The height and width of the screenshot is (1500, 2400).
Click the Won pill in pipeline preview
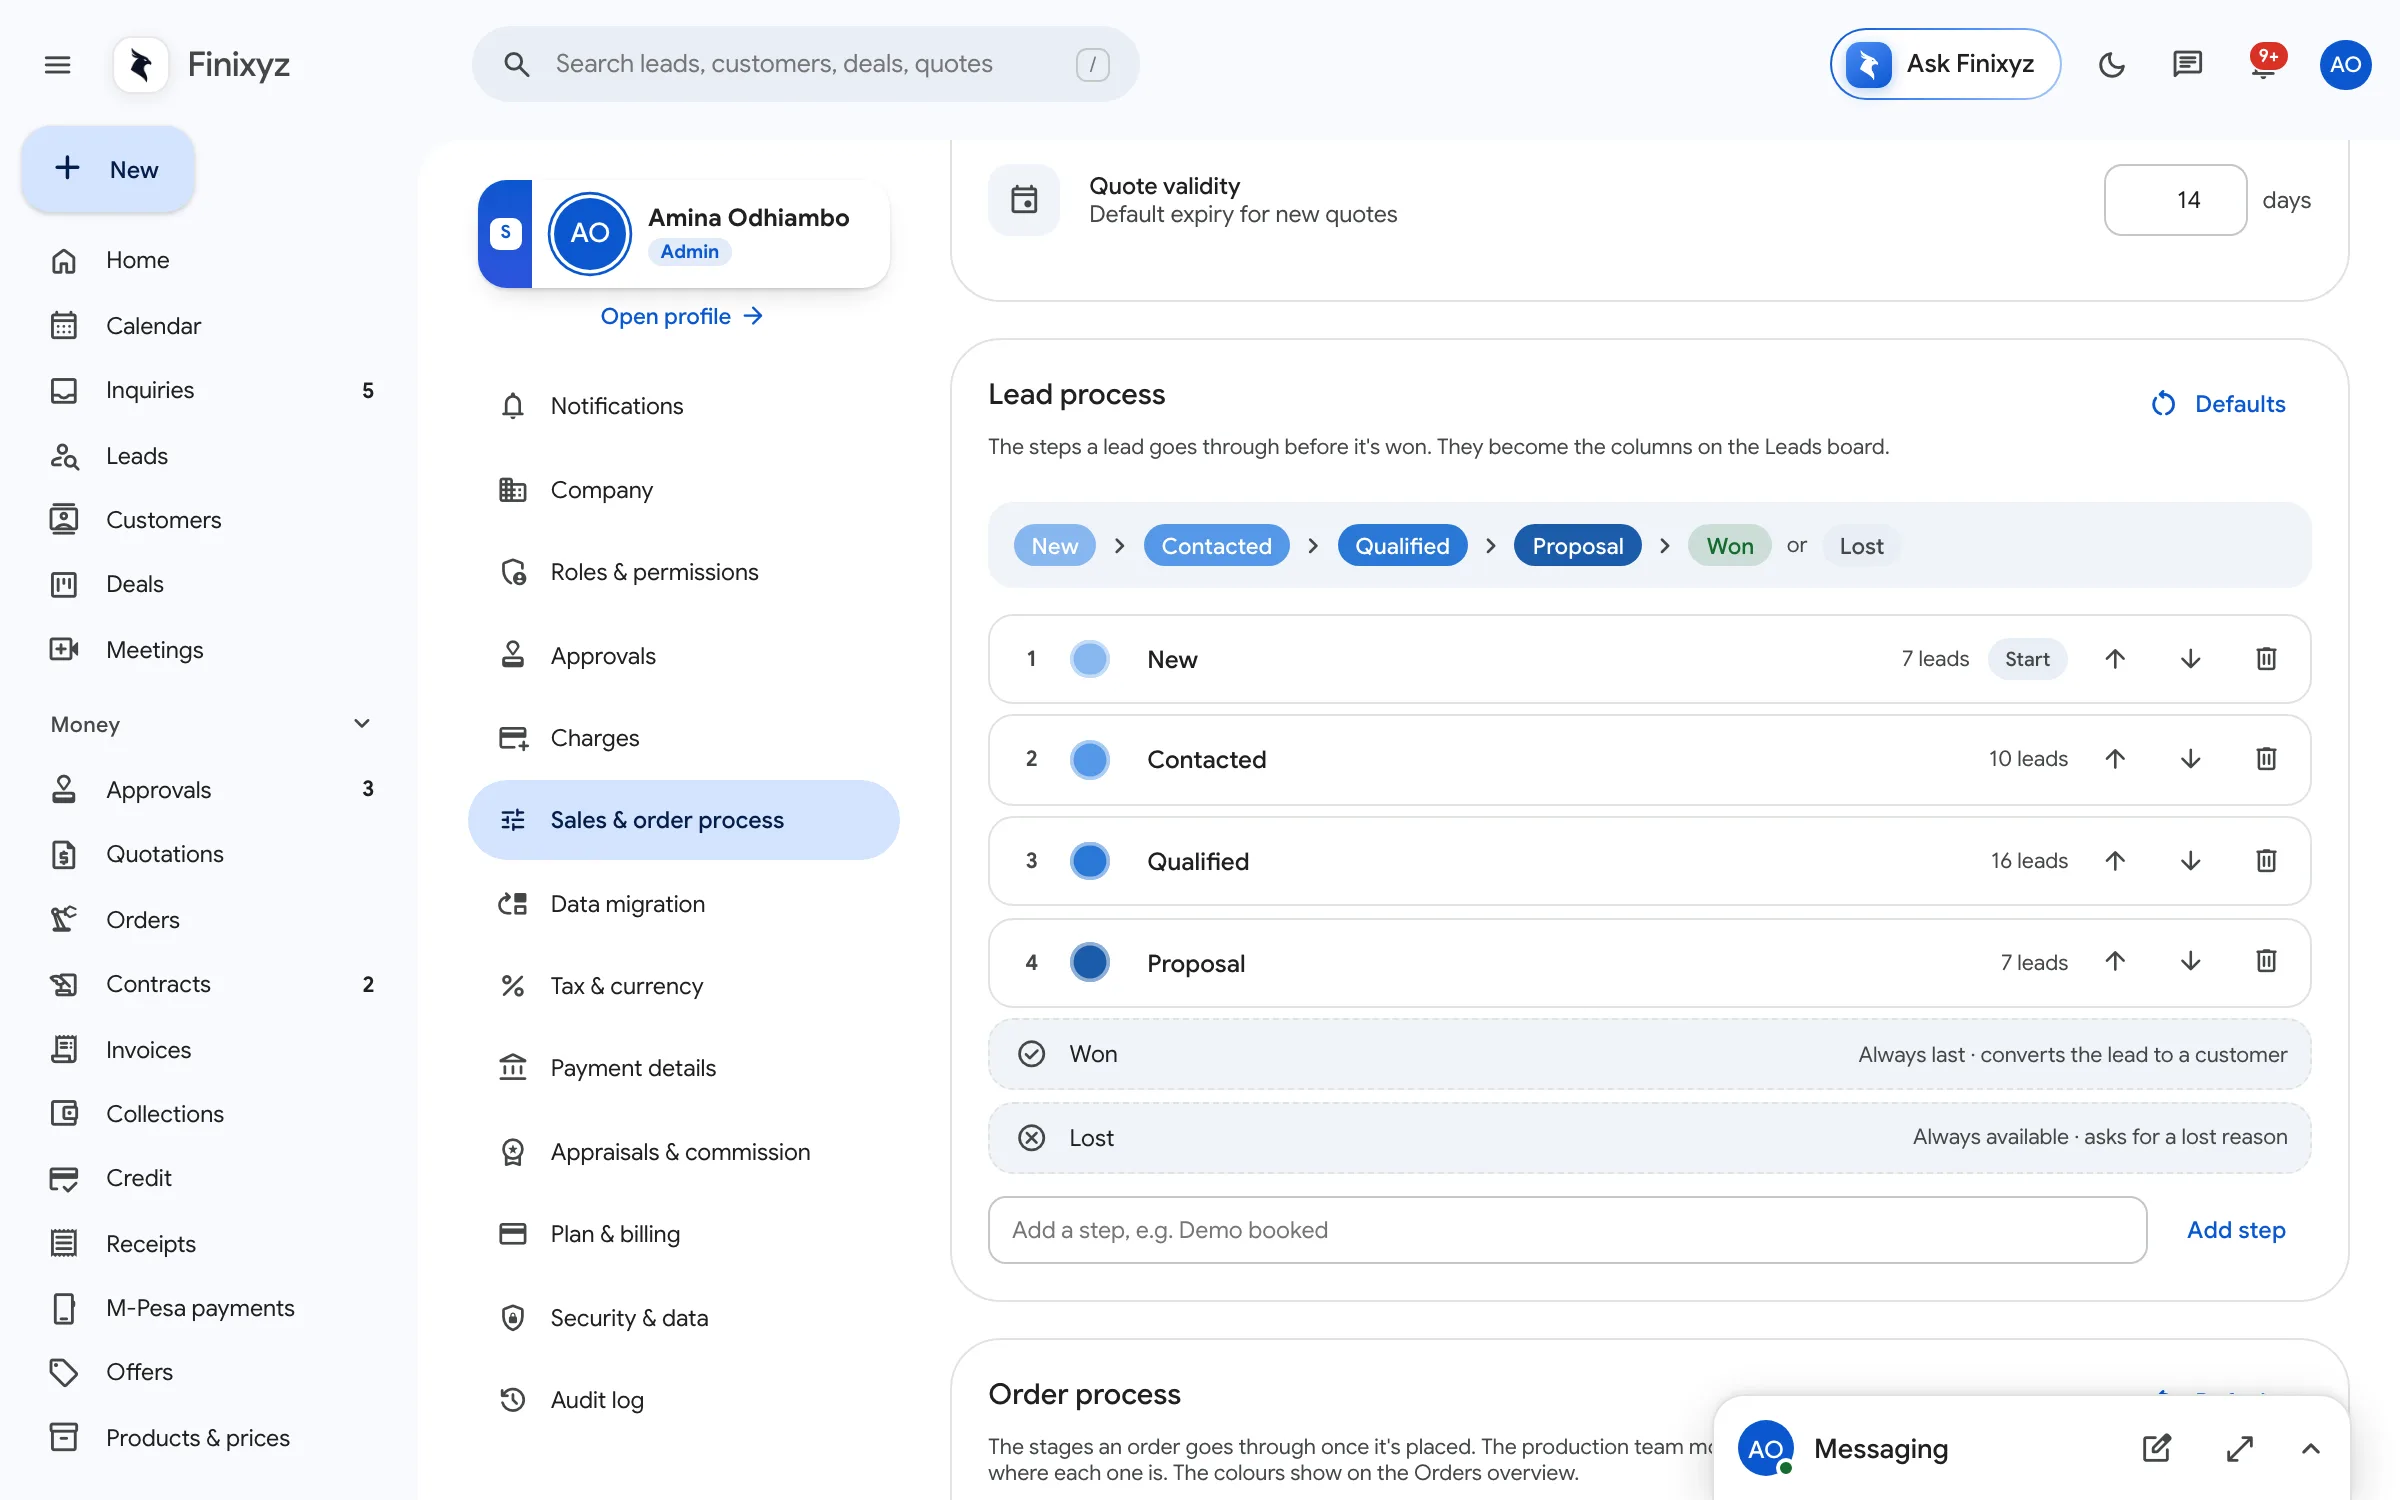coord(1729,546)
